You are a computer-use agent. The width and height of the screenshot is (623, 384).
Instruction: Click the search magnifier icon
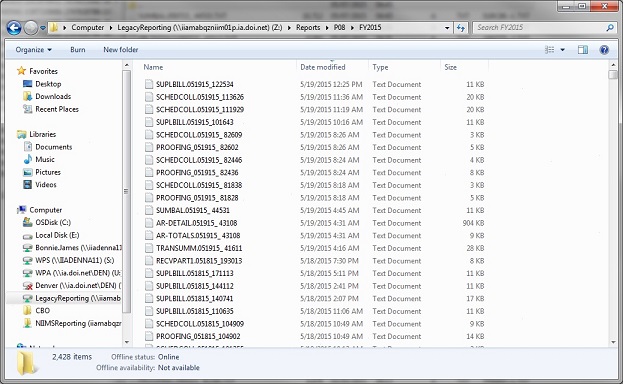tap(610, 28)
